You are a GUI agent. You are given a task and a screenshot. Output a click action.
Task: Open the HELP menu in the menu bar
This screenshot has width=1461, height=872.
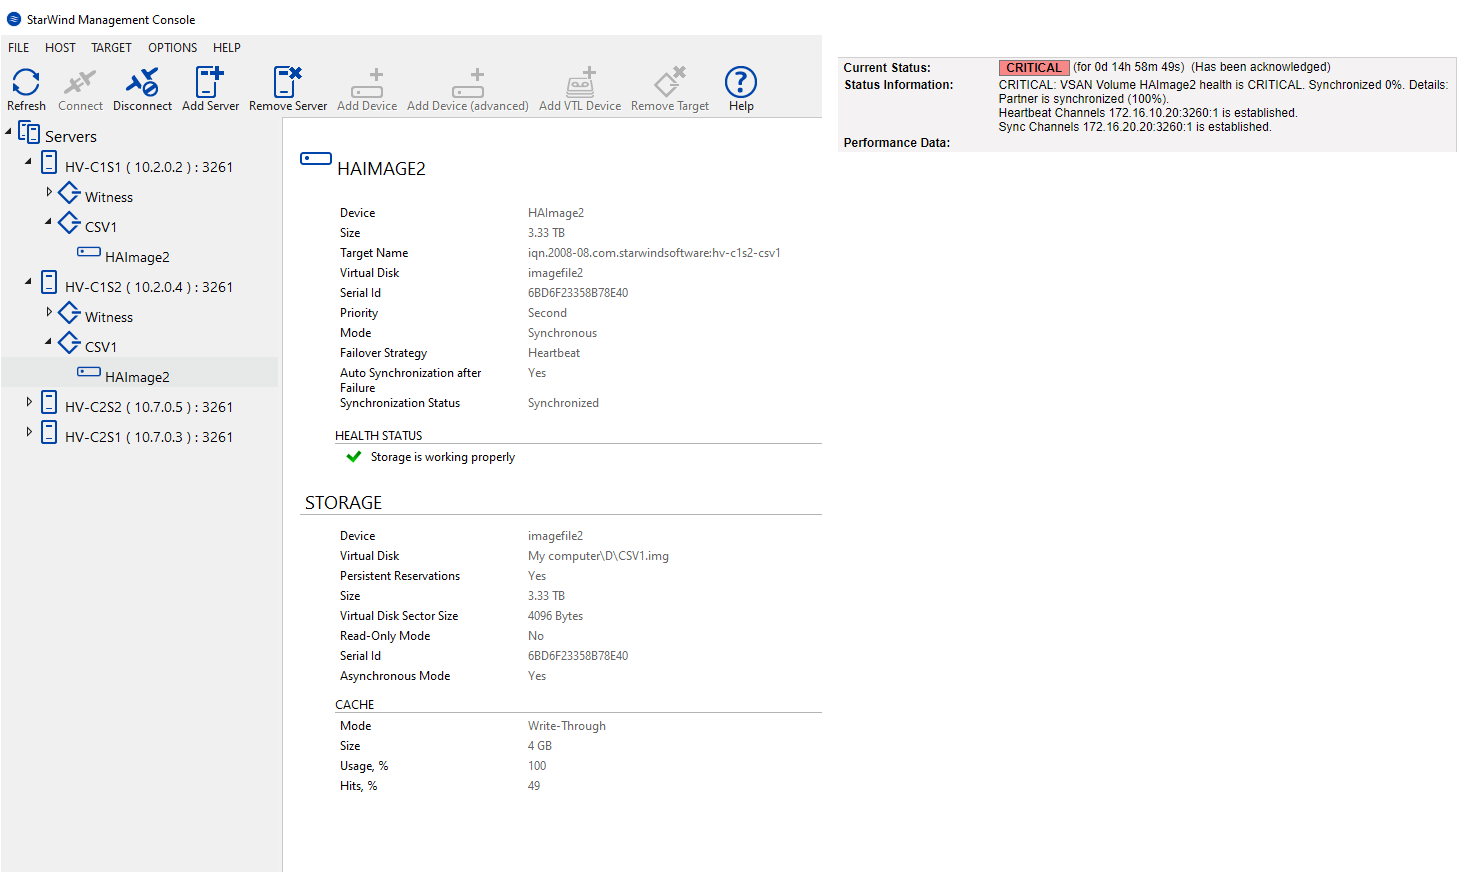pos(227,48)
